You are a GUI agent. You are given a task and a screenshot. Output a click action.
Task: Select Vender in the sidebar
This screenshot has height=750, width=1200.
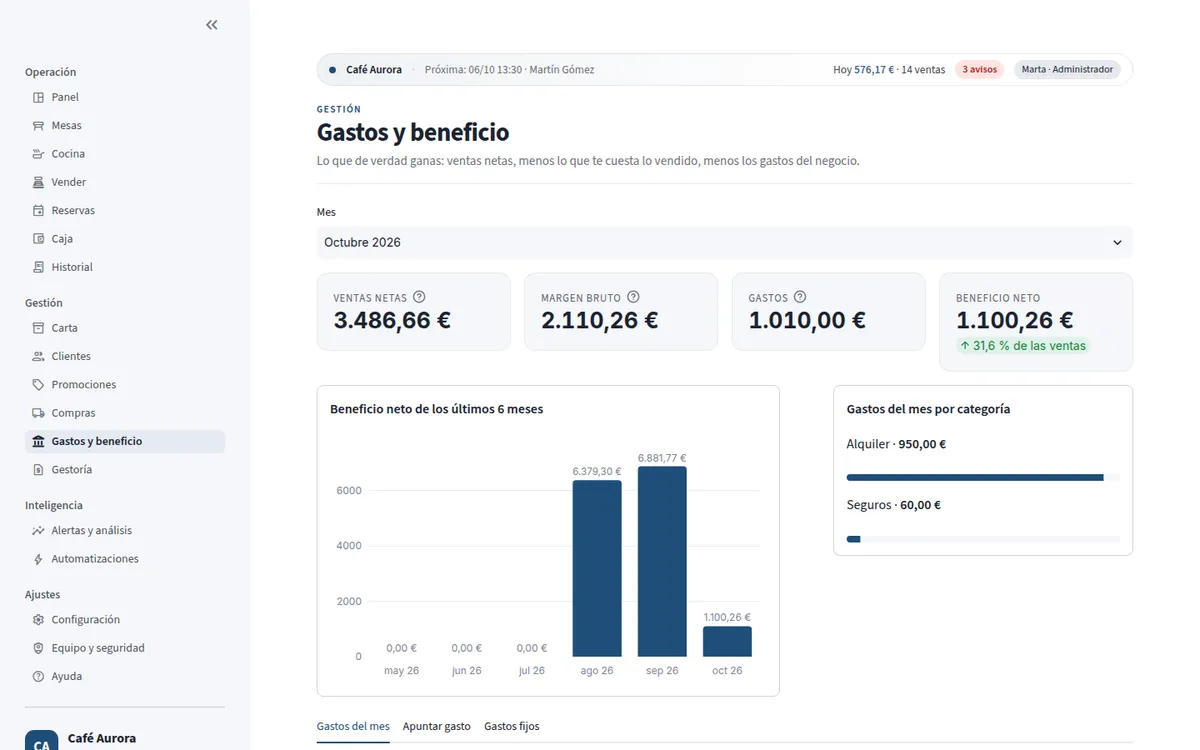(x=125, y=182)
